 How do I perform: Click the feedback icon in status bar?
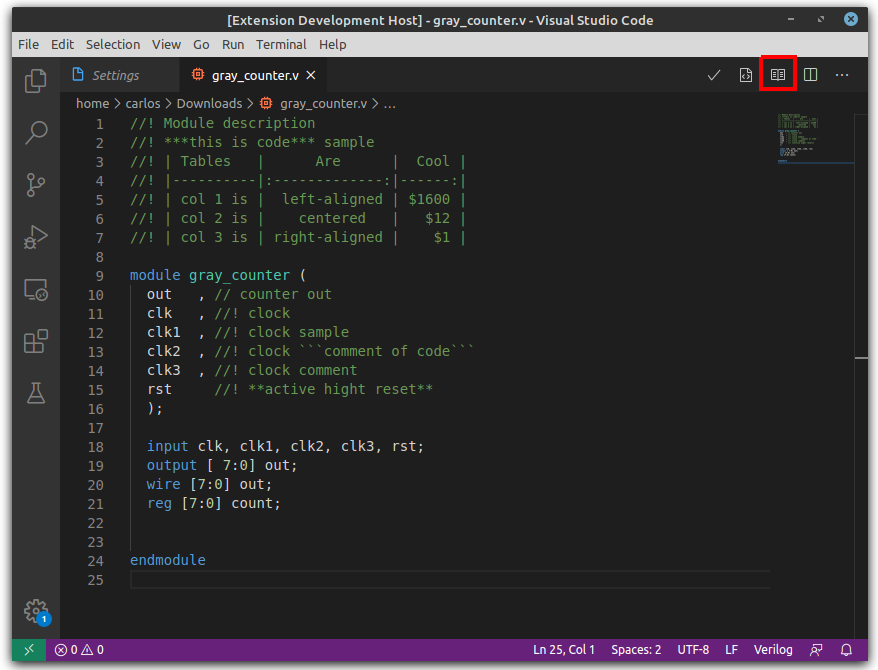(x=816, y=650)
